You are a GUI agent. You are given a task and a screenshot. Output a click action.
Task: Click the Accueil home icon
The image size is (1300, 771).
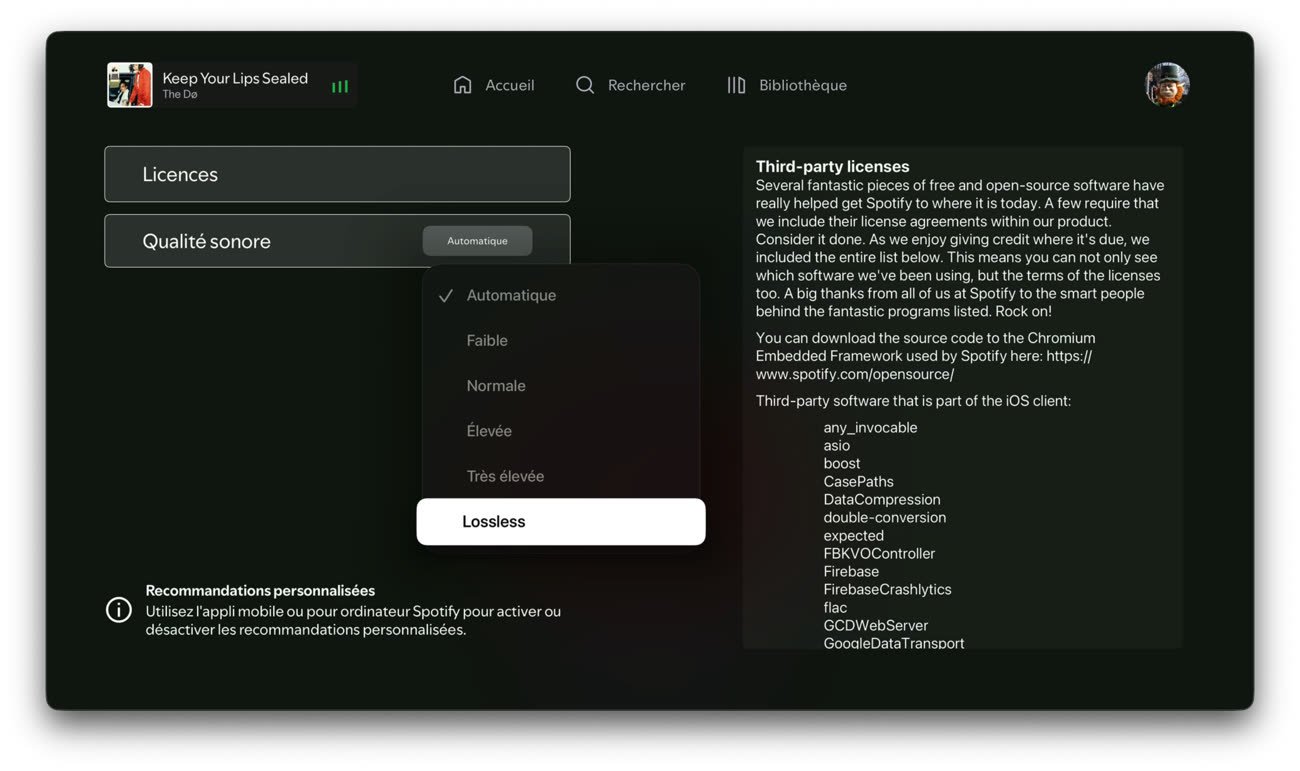pos(462,85)
